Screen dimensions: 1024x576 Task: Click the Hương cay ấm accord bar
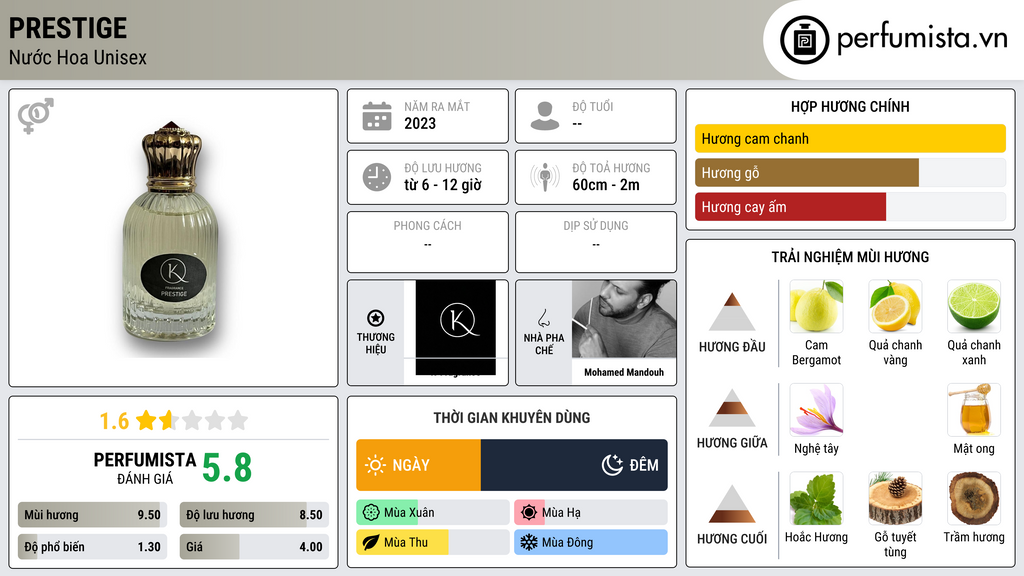[850, 206]
